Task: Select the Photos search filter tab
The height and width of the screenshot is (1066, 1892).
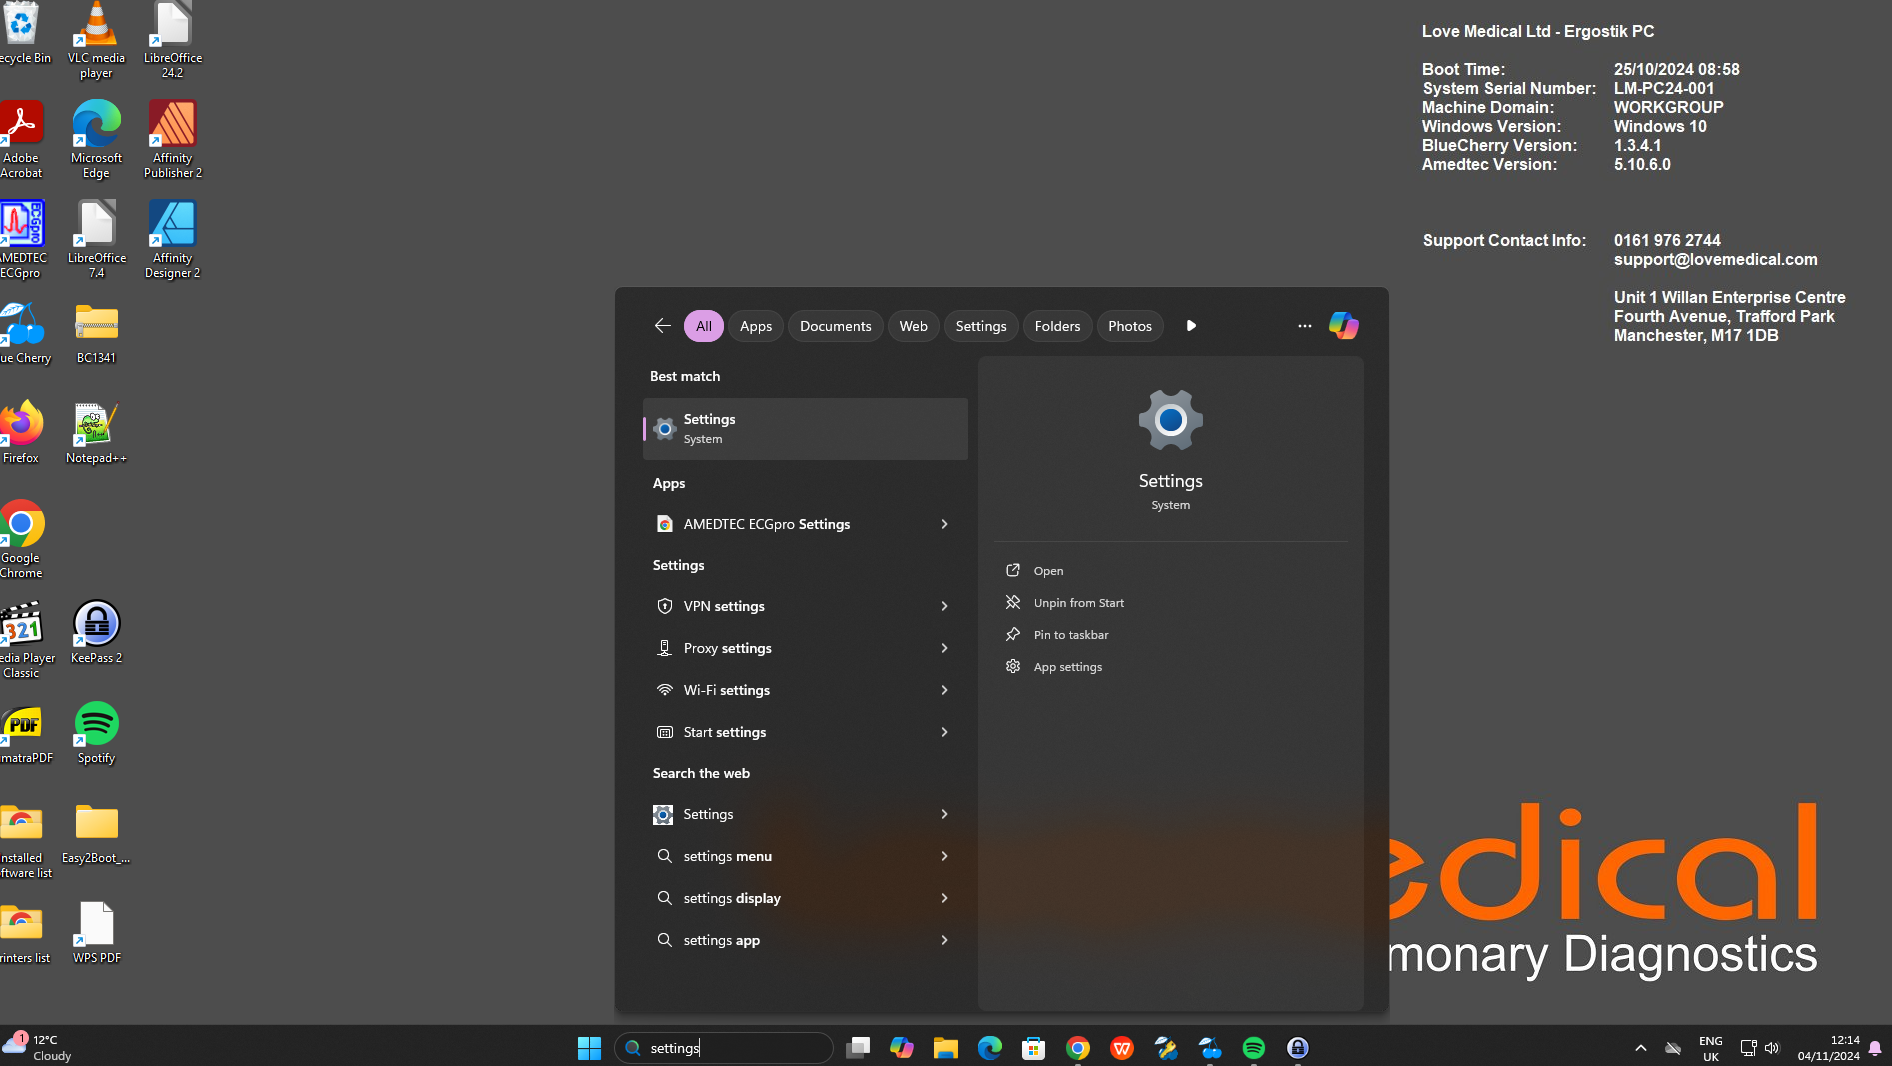Action: click(x=1130, y=326)
